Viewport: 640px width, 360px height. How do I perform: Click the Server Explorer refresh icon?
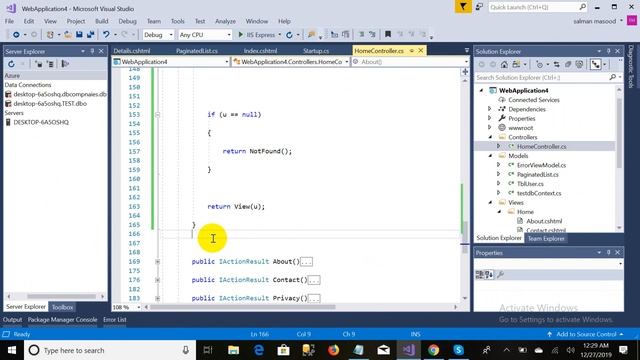11,64
